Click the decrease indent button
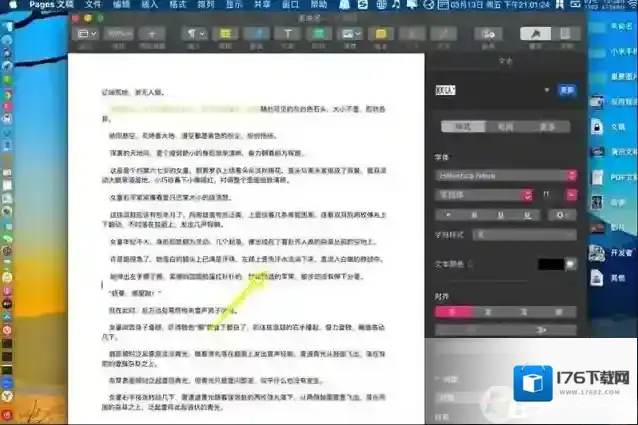This screenshot has height=425, width=638. point(470,330)
